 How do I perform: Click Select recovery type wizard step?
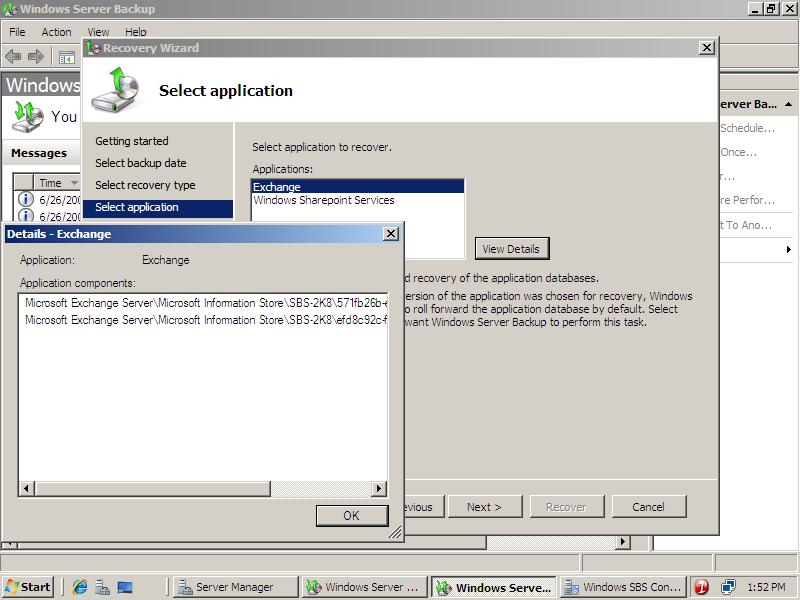click(x=145, y=185)
